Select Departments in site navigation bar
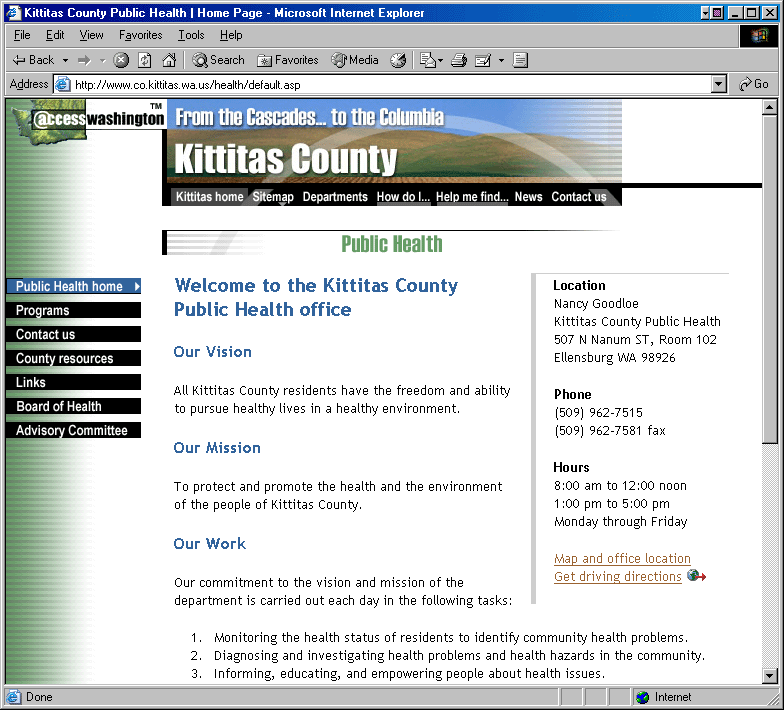784x710 pixels. [x=335, y=197]
